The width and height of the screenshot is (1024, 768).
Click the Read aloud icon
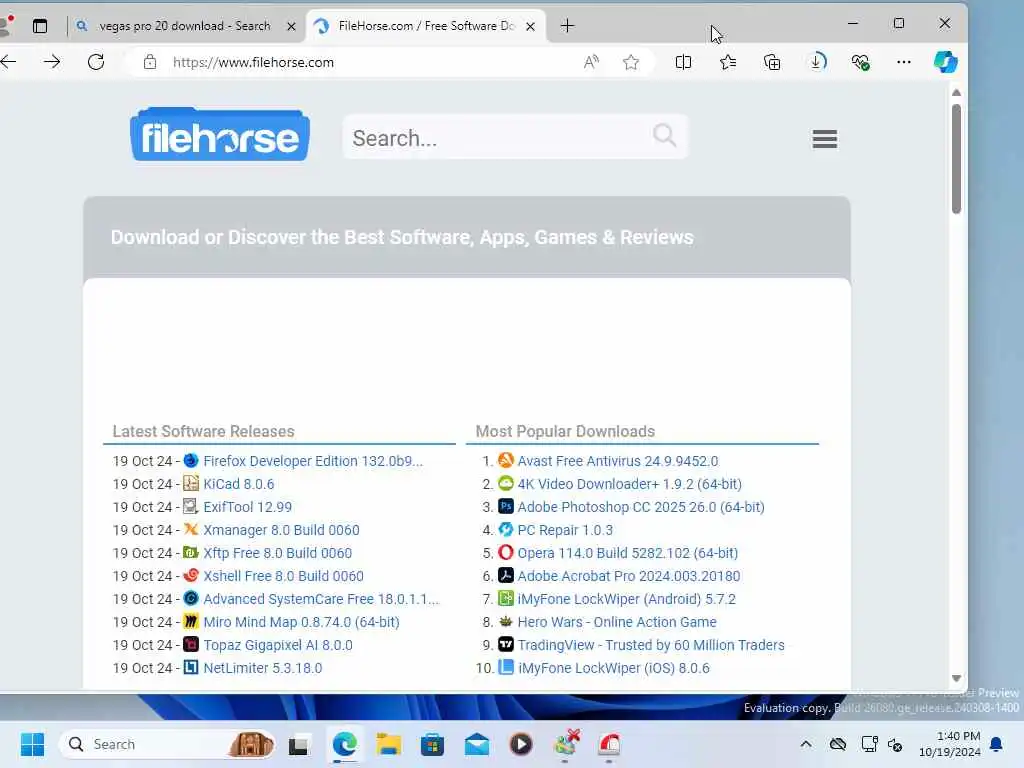click(591, 62)
